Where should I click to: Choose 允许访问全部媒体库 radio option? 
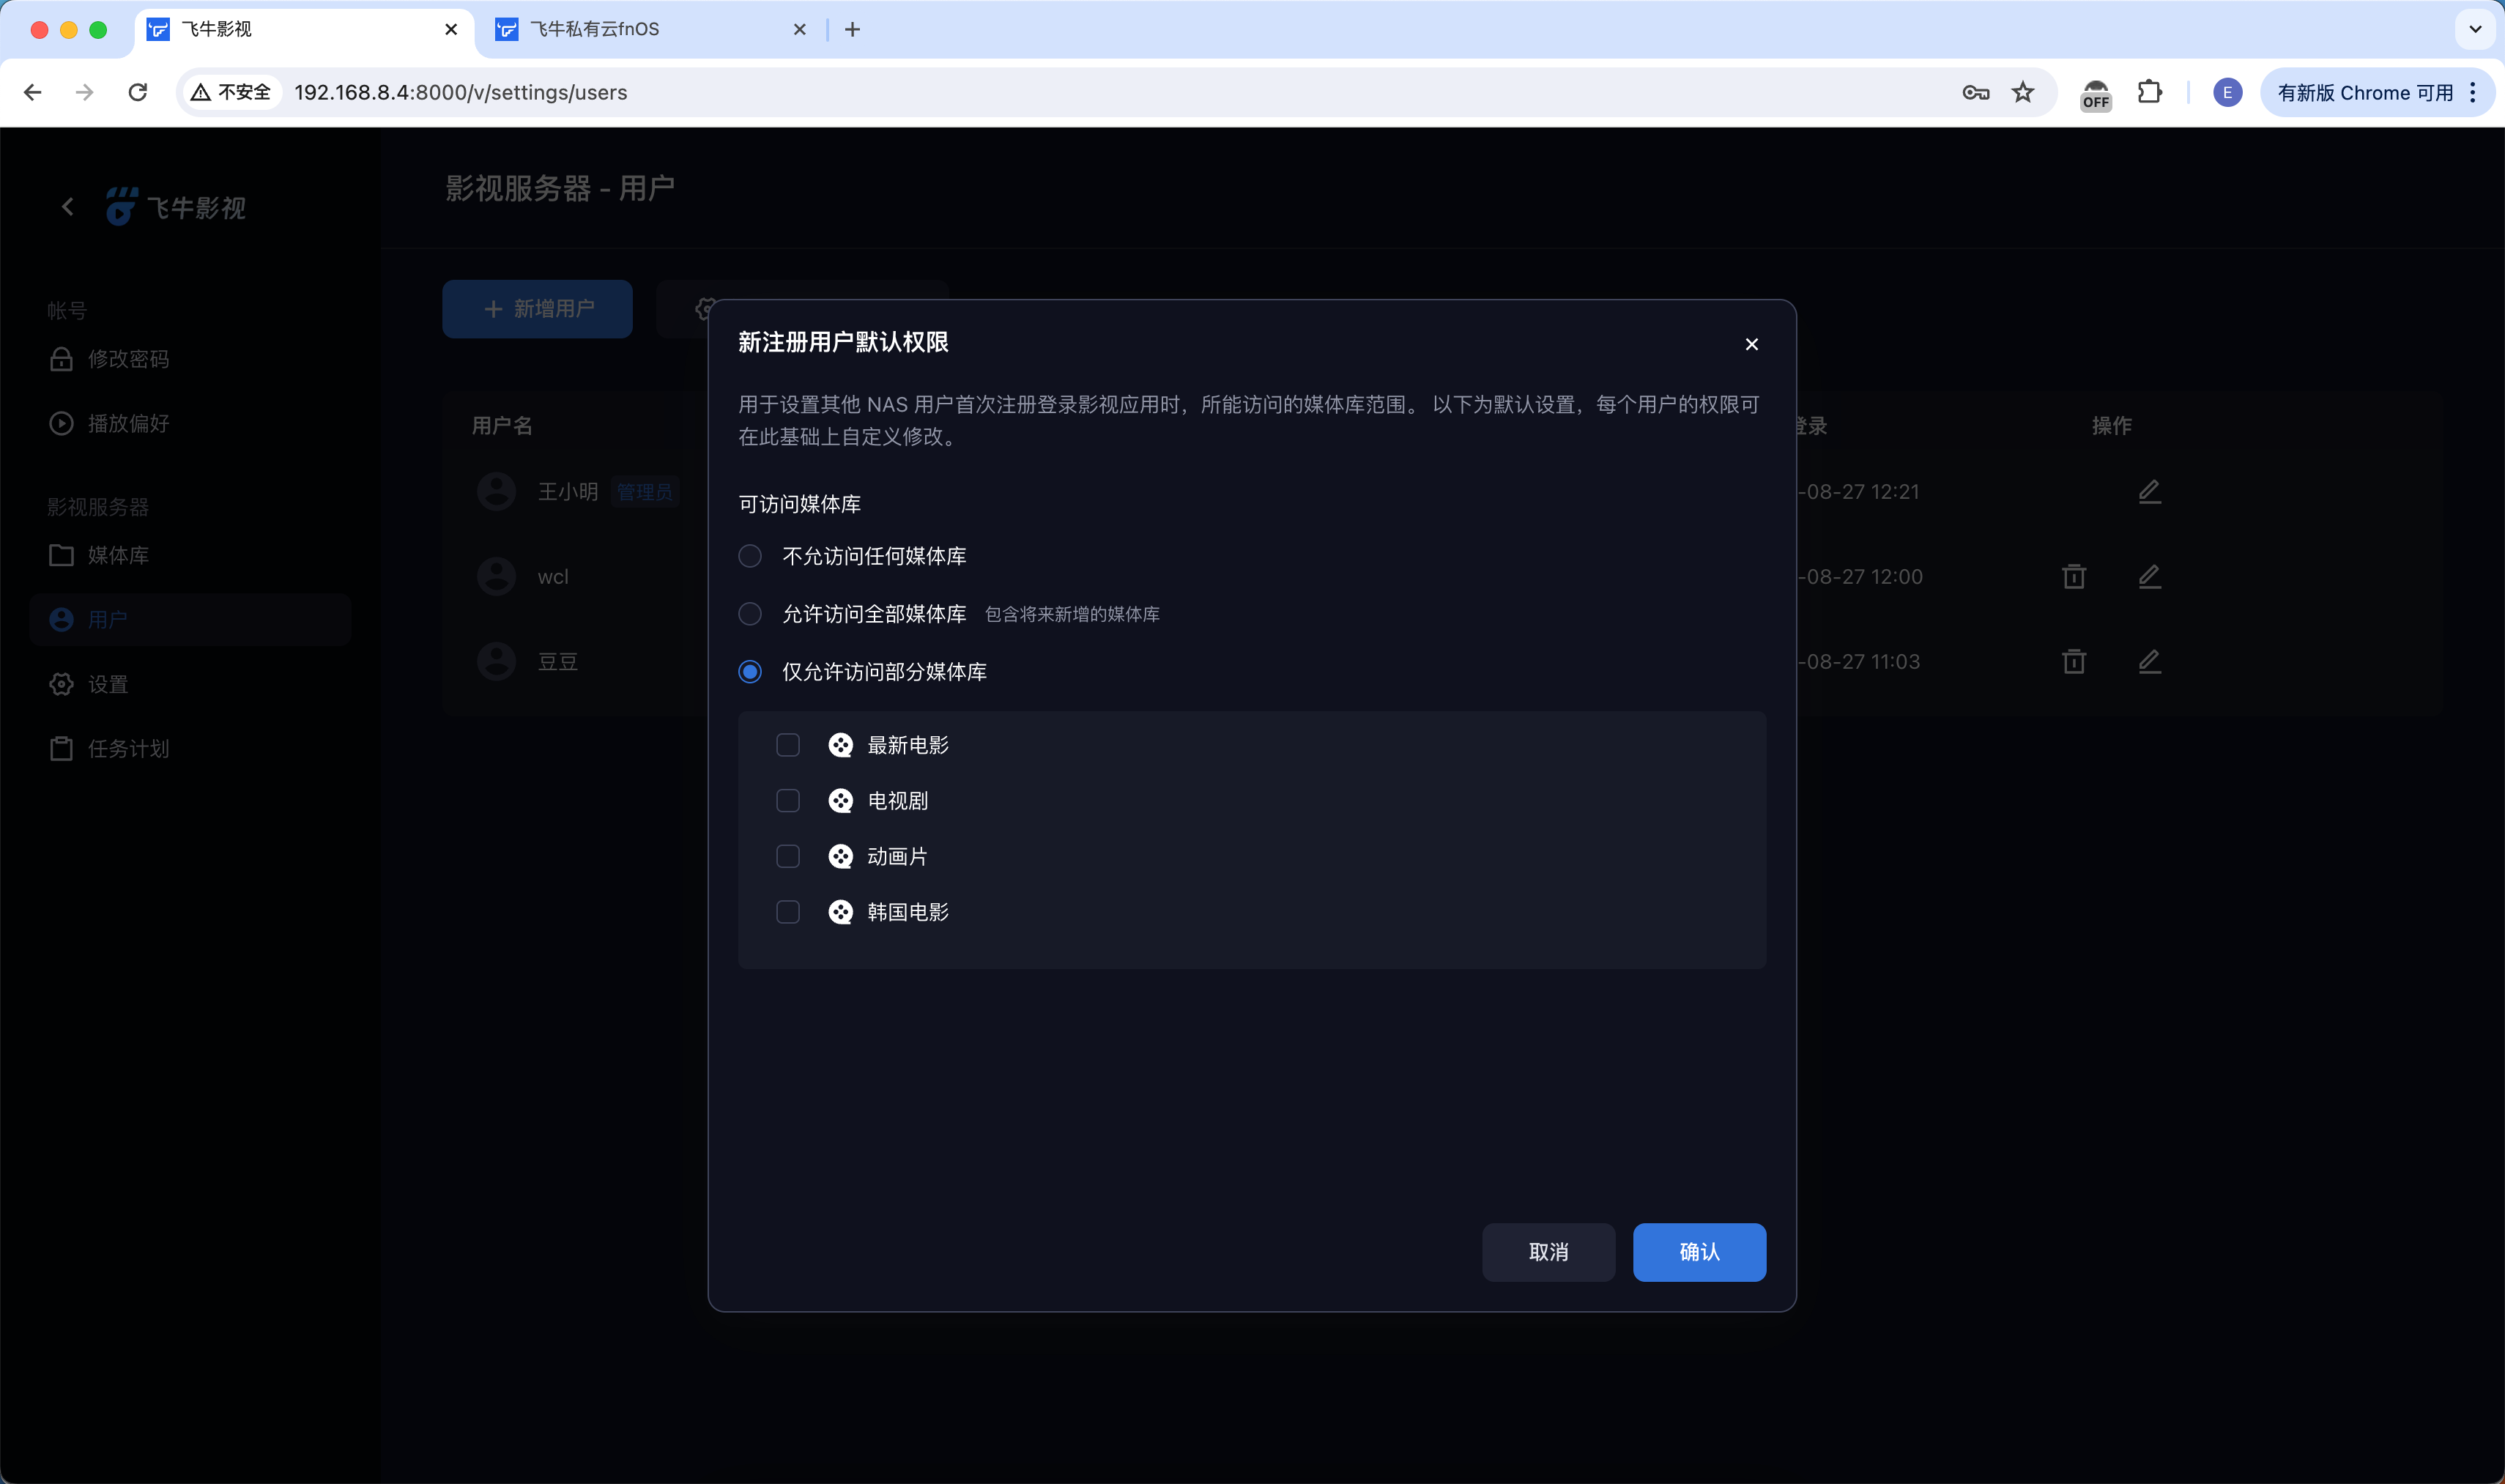coord(750,614)
